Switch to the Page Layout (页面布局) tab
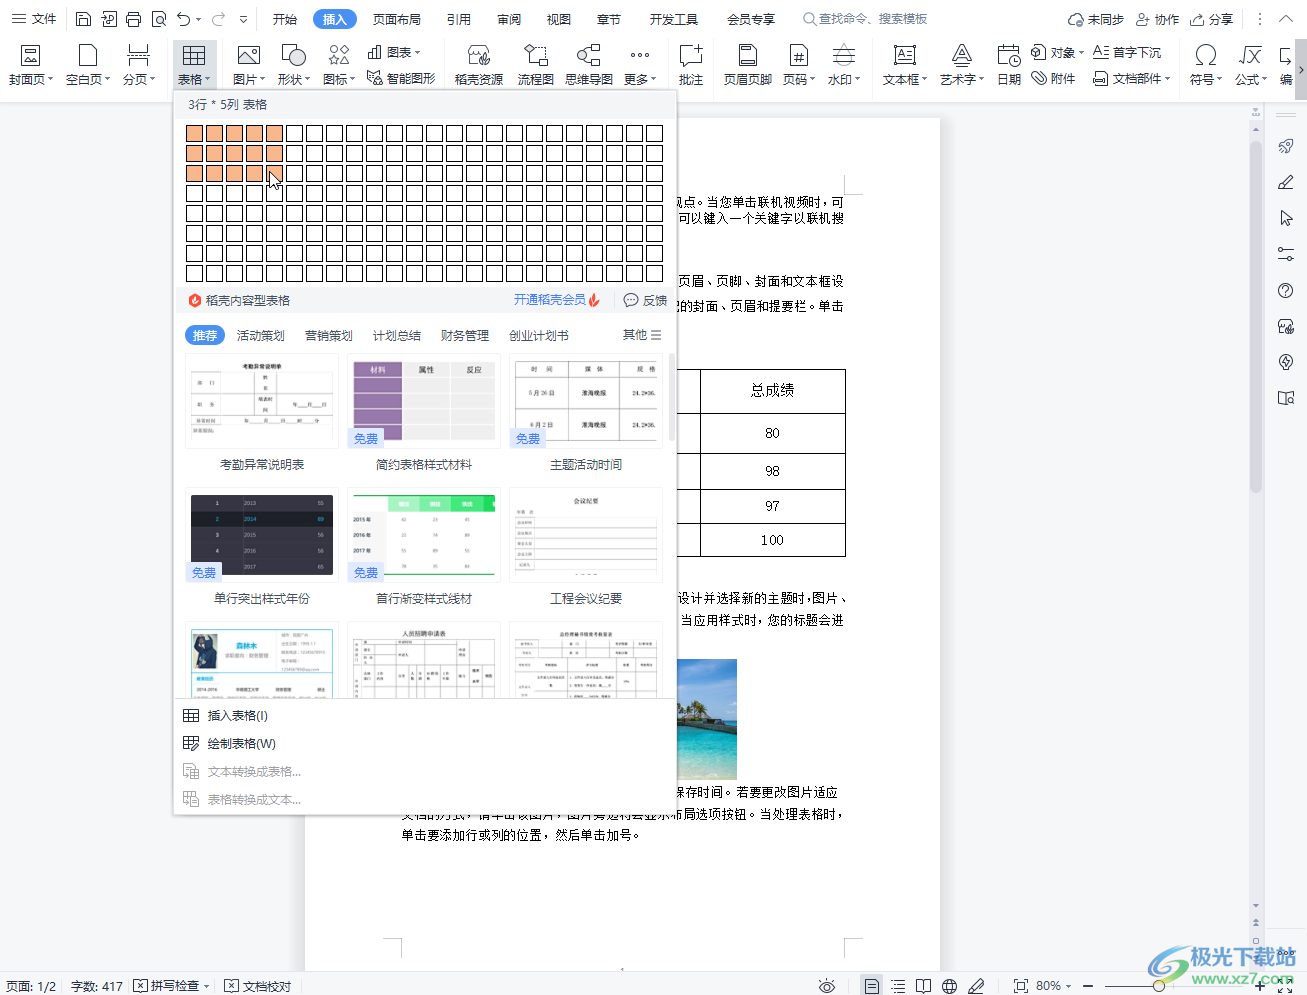1307x995 pixels. pyautogui.click(x=397, y=19)
